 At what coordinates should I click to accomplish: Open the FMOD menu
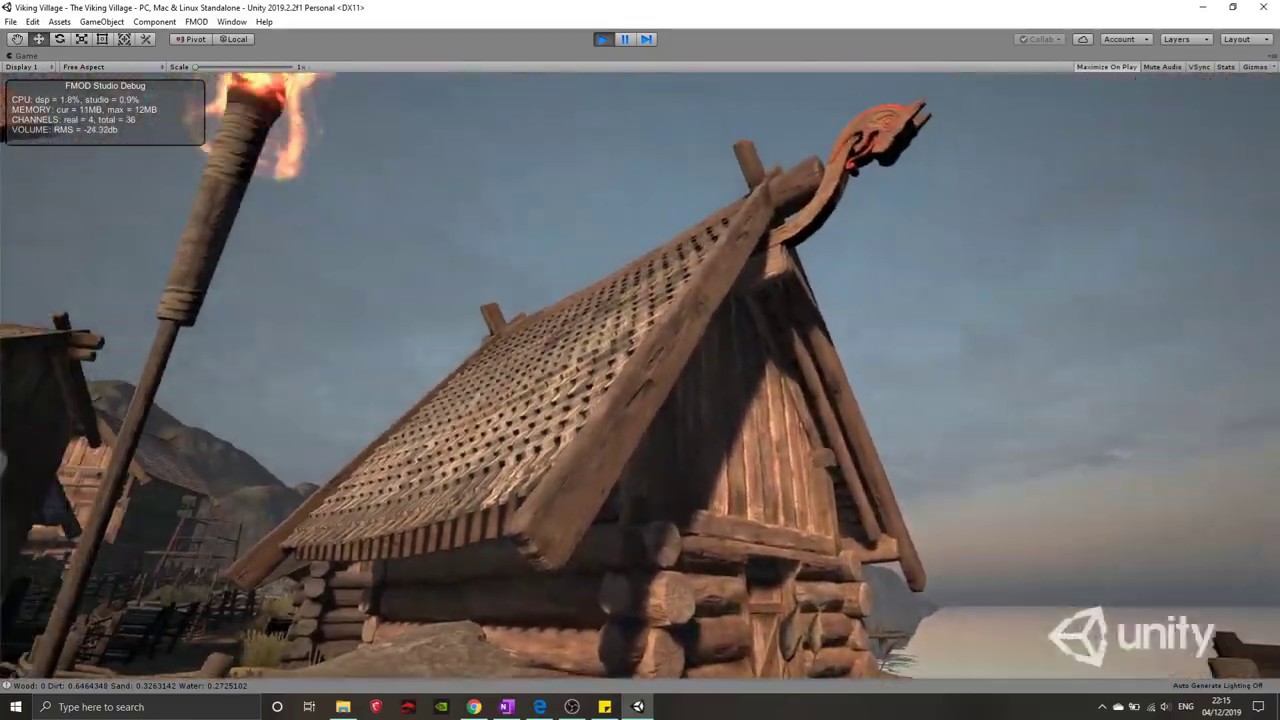pos(196,22)
